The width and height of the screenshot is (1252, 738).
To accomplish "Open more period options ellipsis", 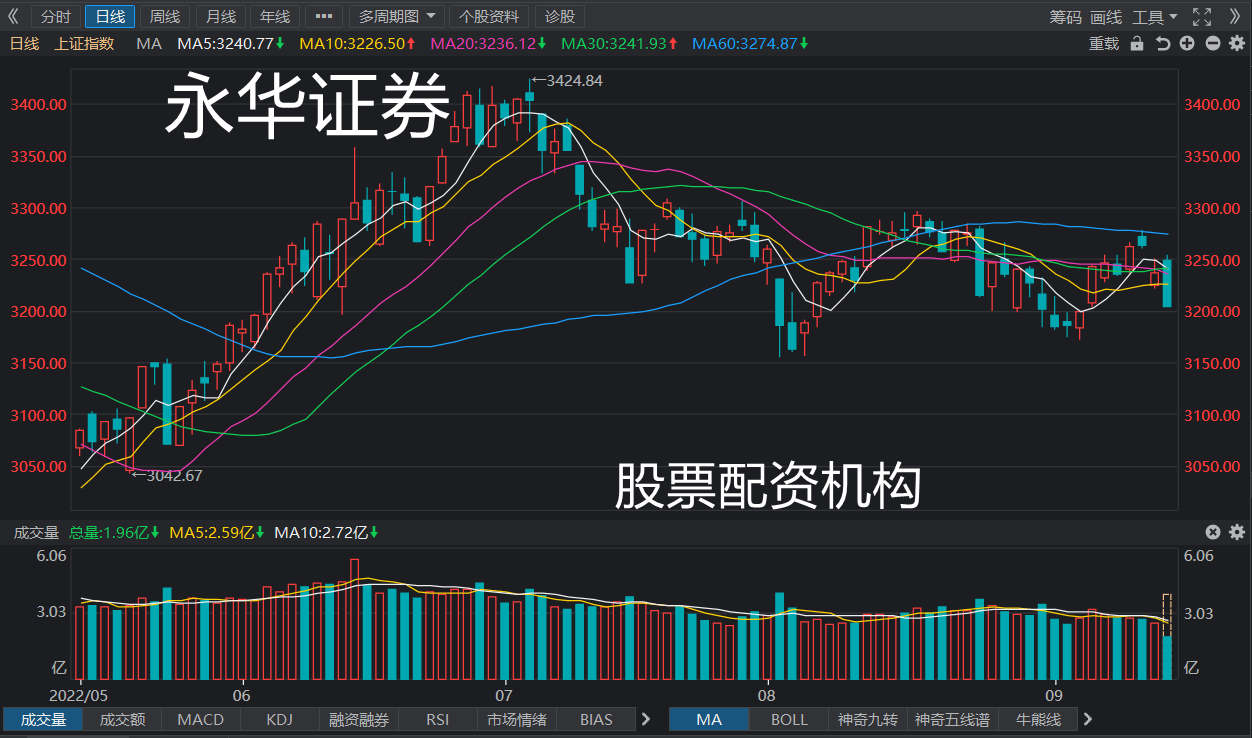I will [x=323, y=17].
